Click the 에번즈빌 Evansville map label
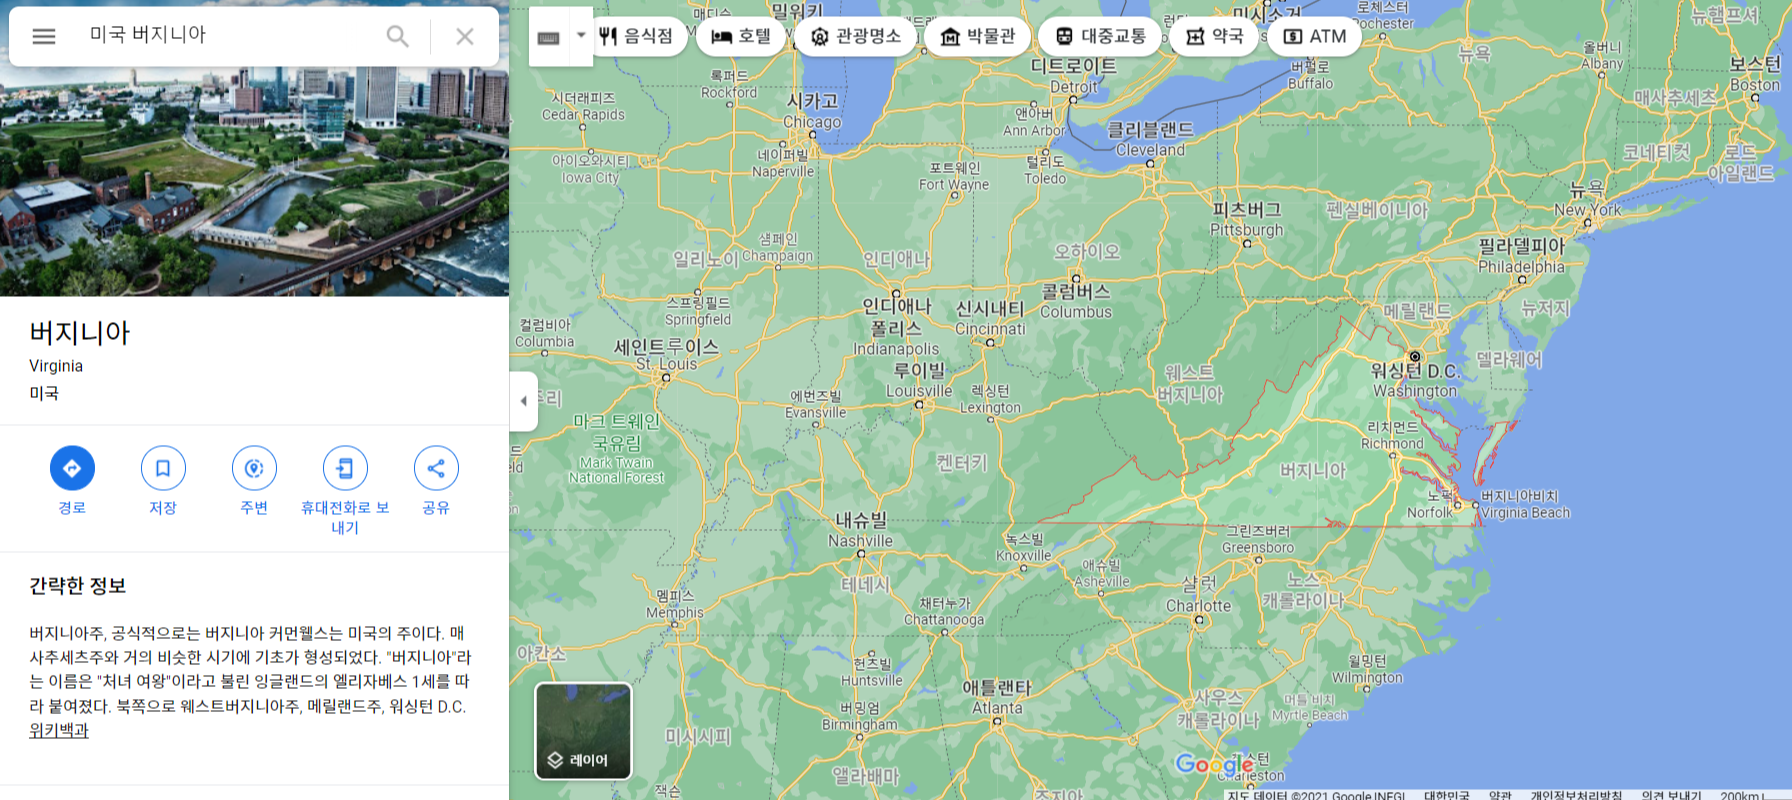1792x800 pixels. pos(816,404)
